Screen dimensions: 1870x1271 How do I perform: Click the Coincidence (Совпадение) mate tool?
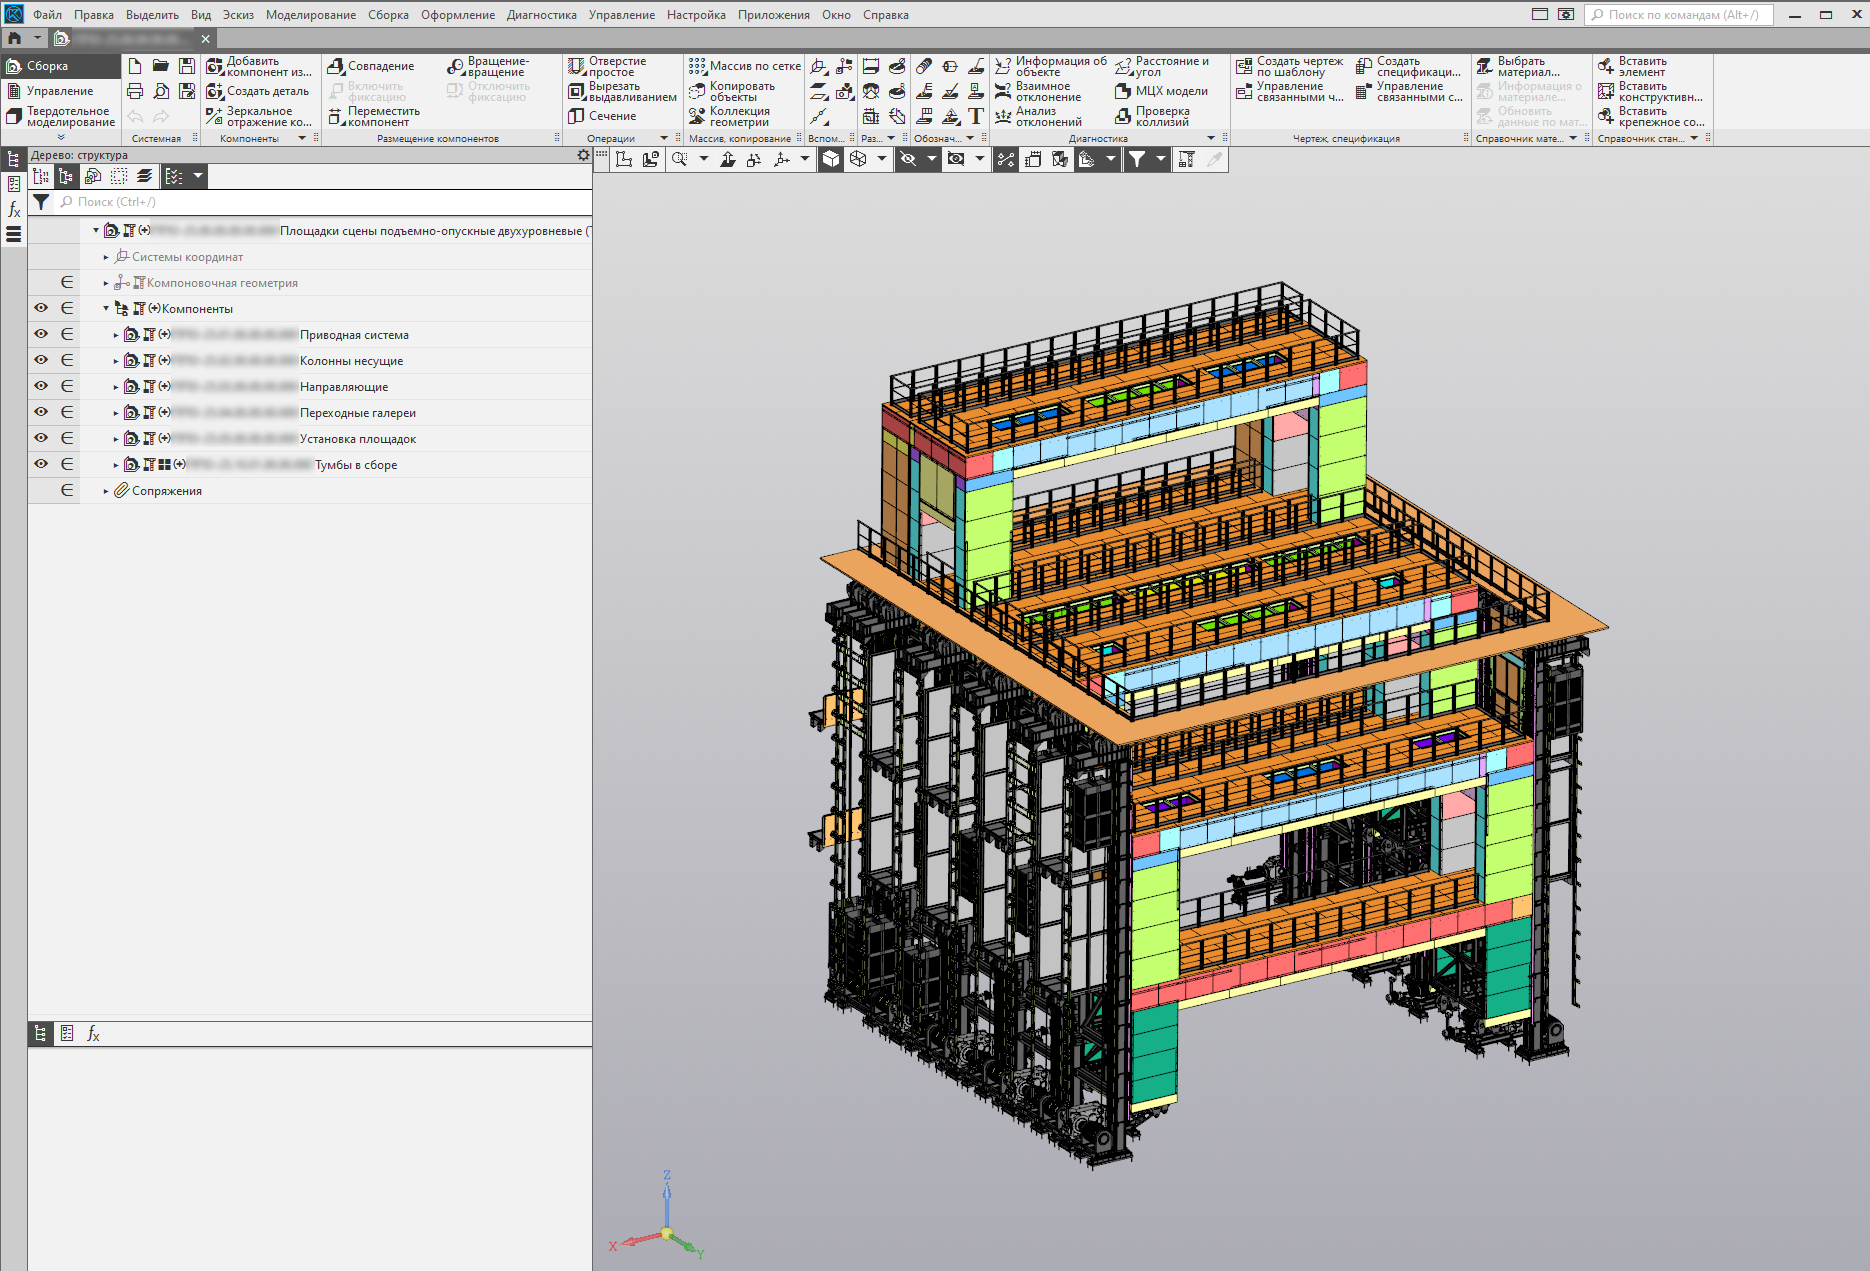pos(371,66)
